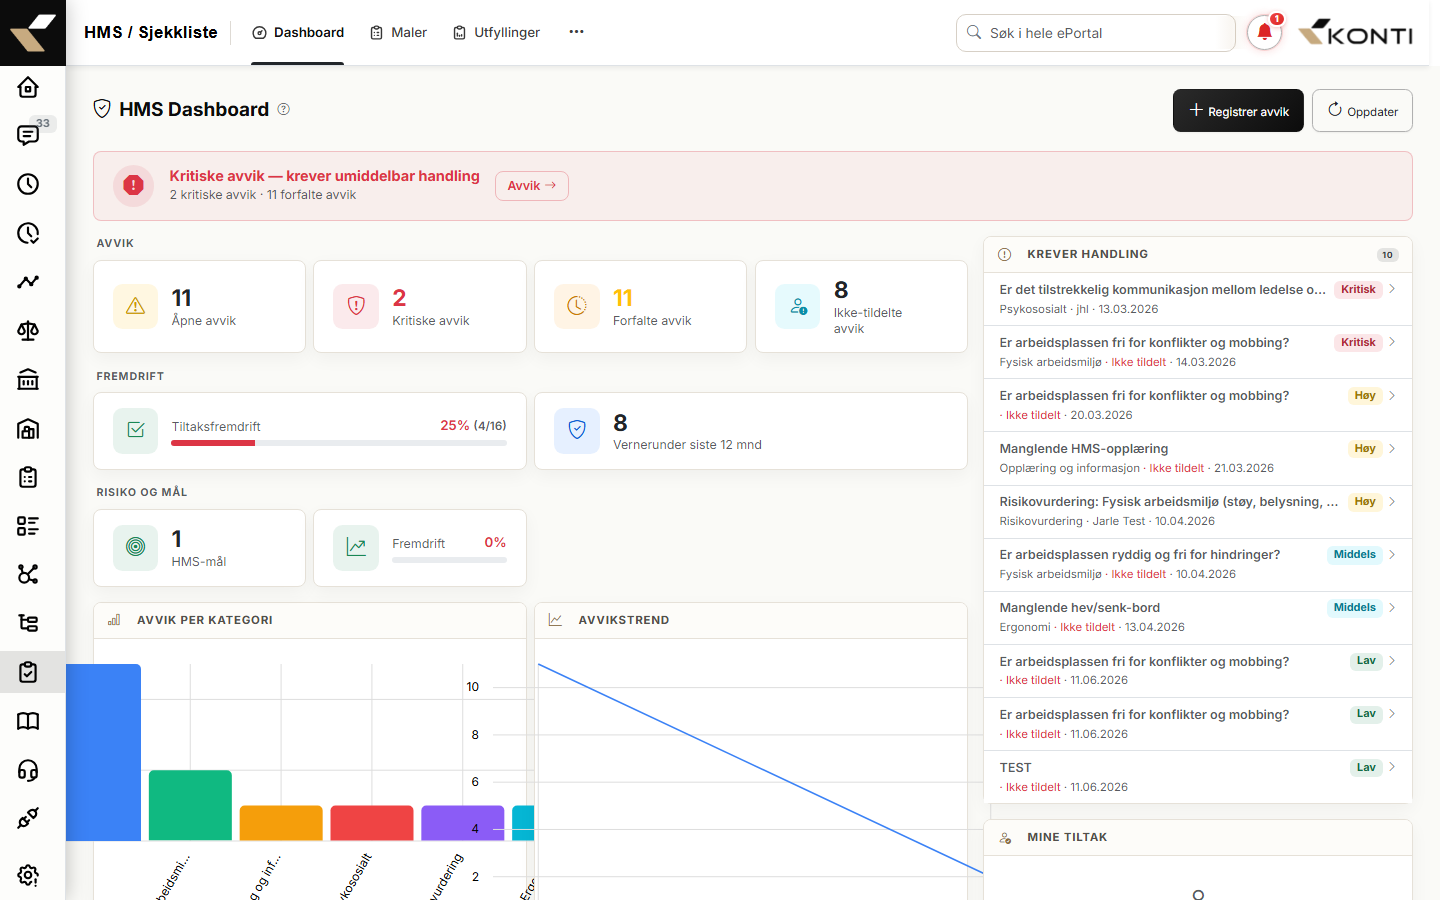Viewport: 1440px width, 900px height.
Task: Click the notification bell icon
Action: [1264, 32]
